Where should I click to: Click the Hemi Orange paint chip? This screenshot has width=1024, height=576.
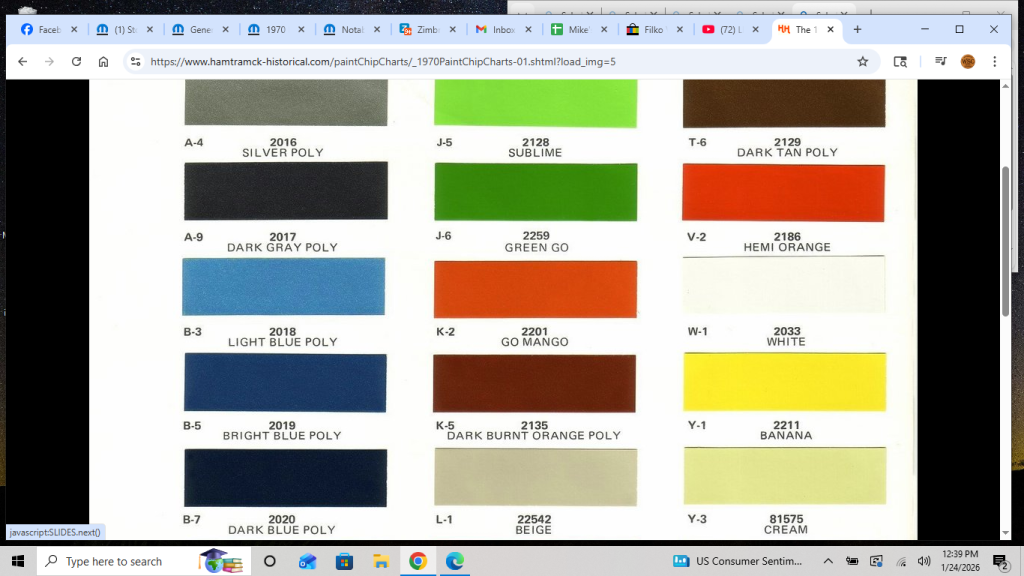pos(783,192)
